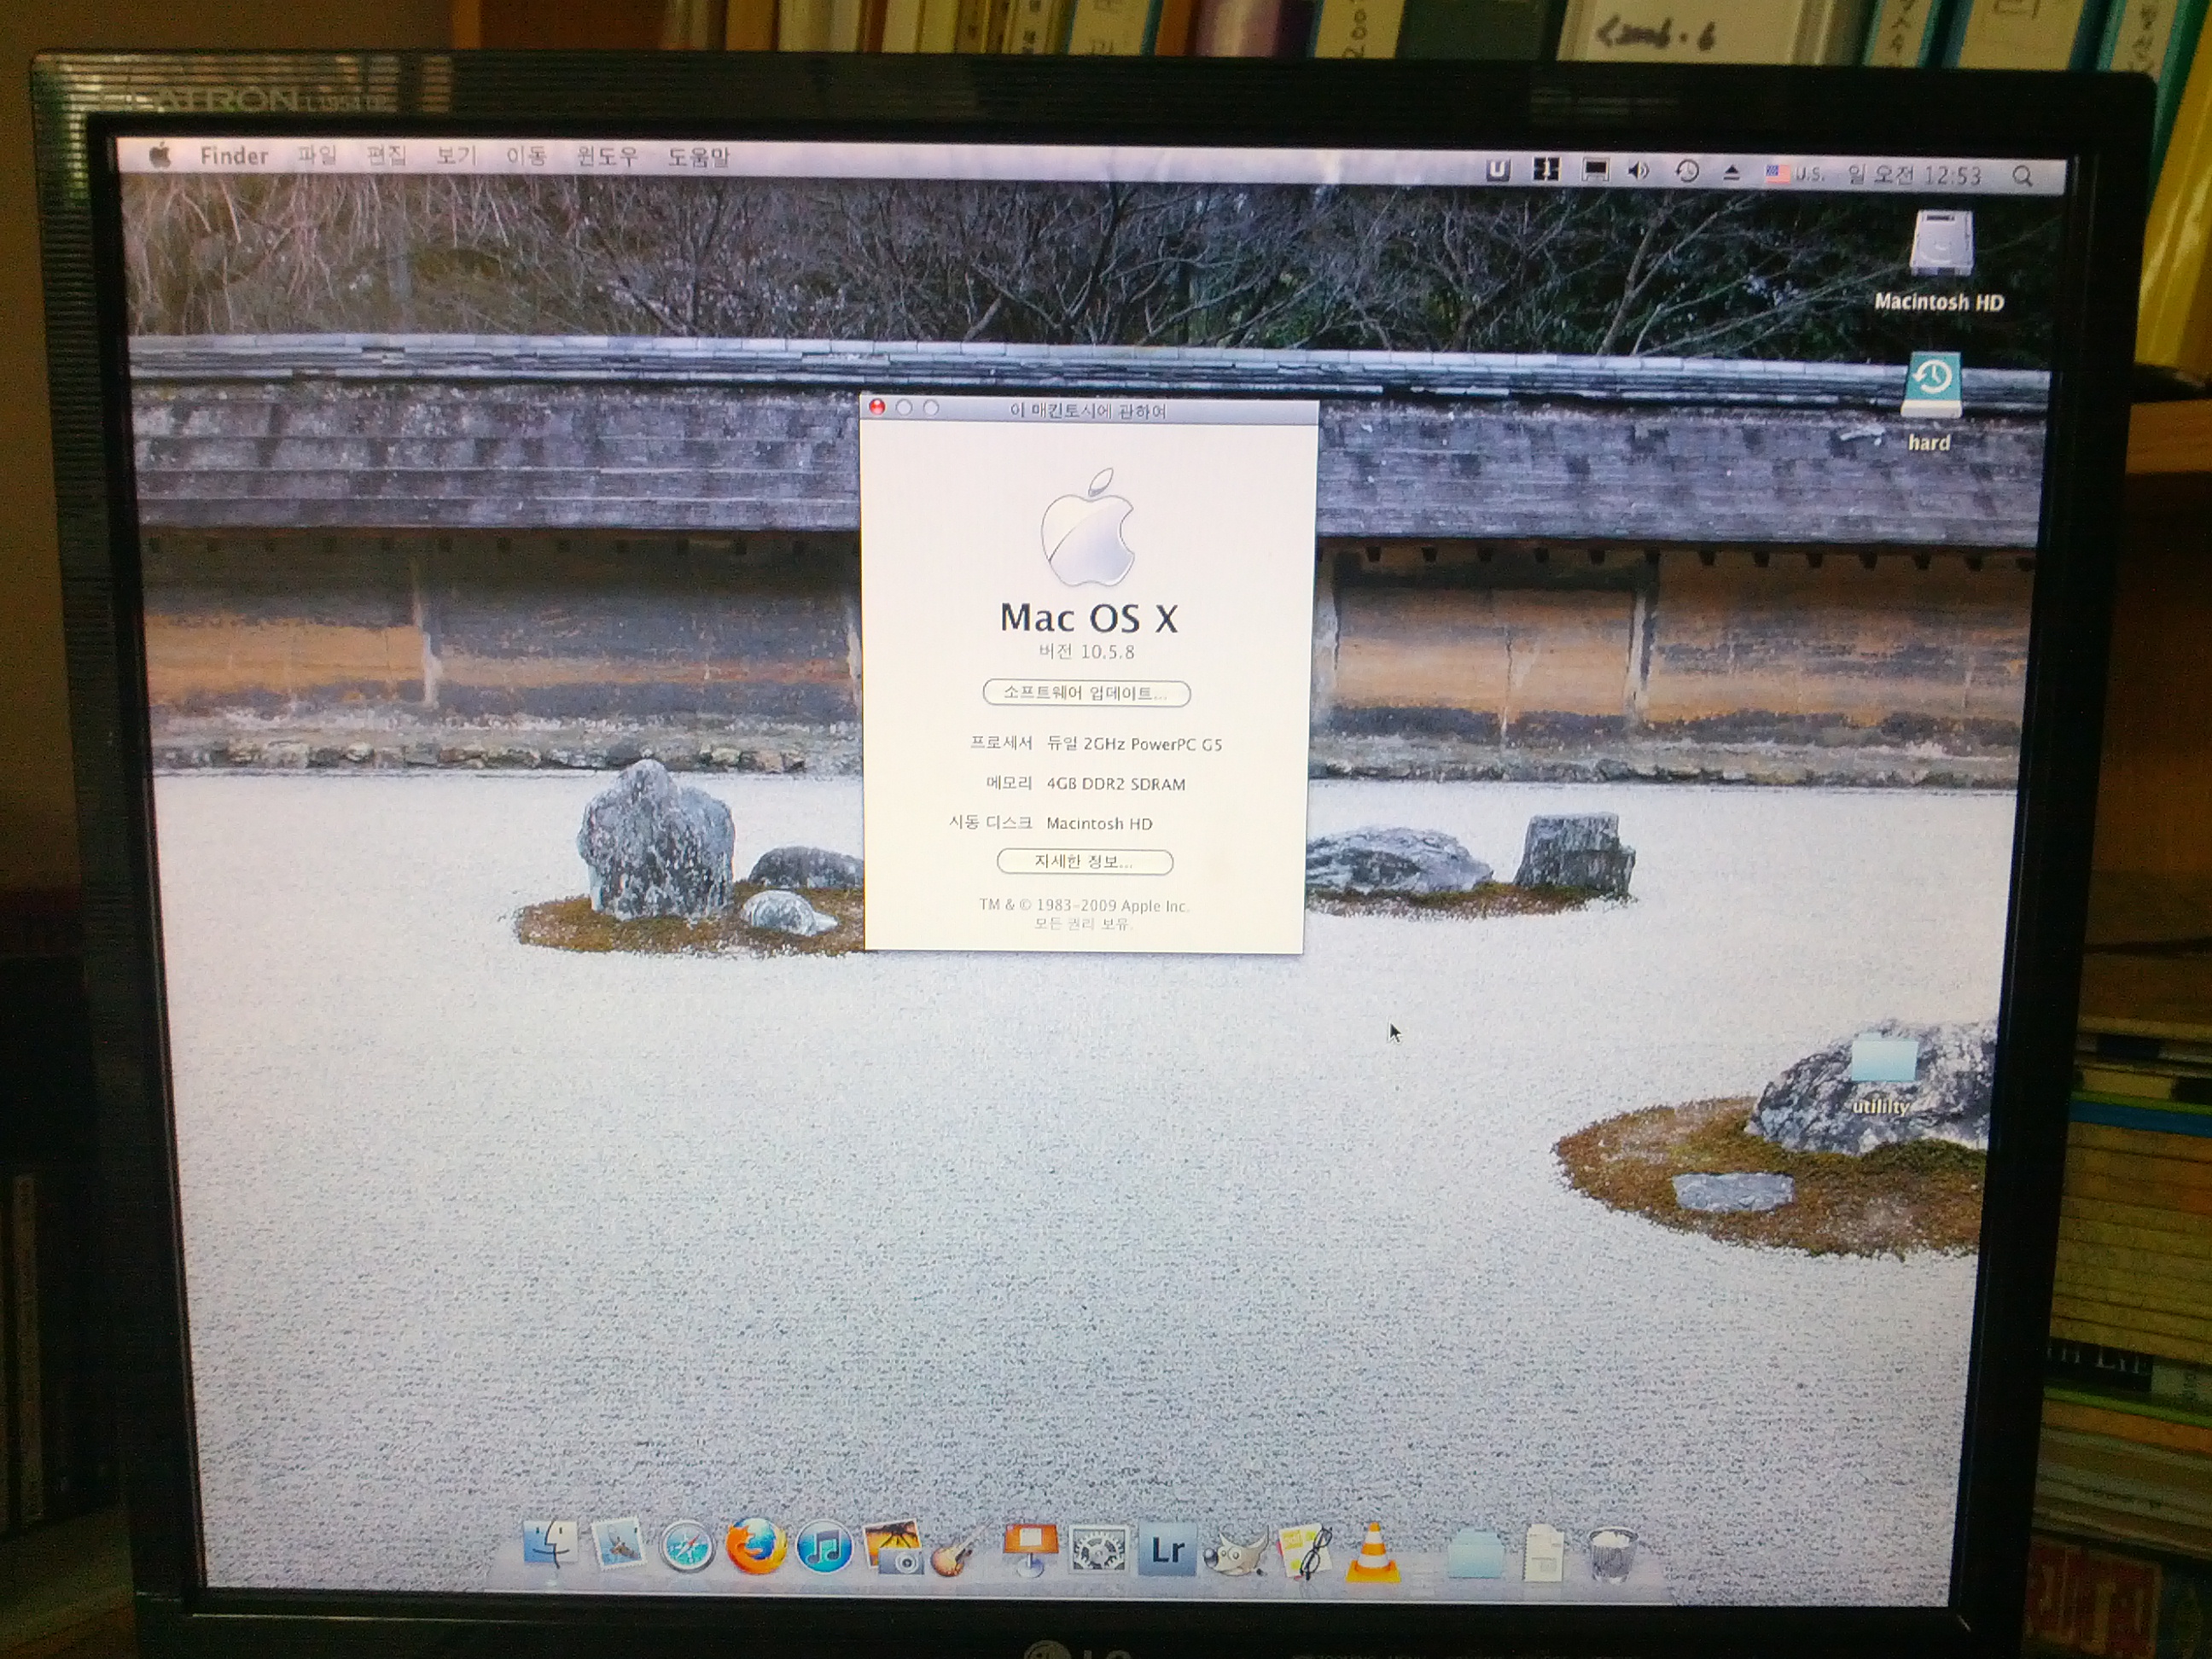Open the Trash in the Dock
The height and width of the screenshot is (1659, 2212).
[1611, 1555]
